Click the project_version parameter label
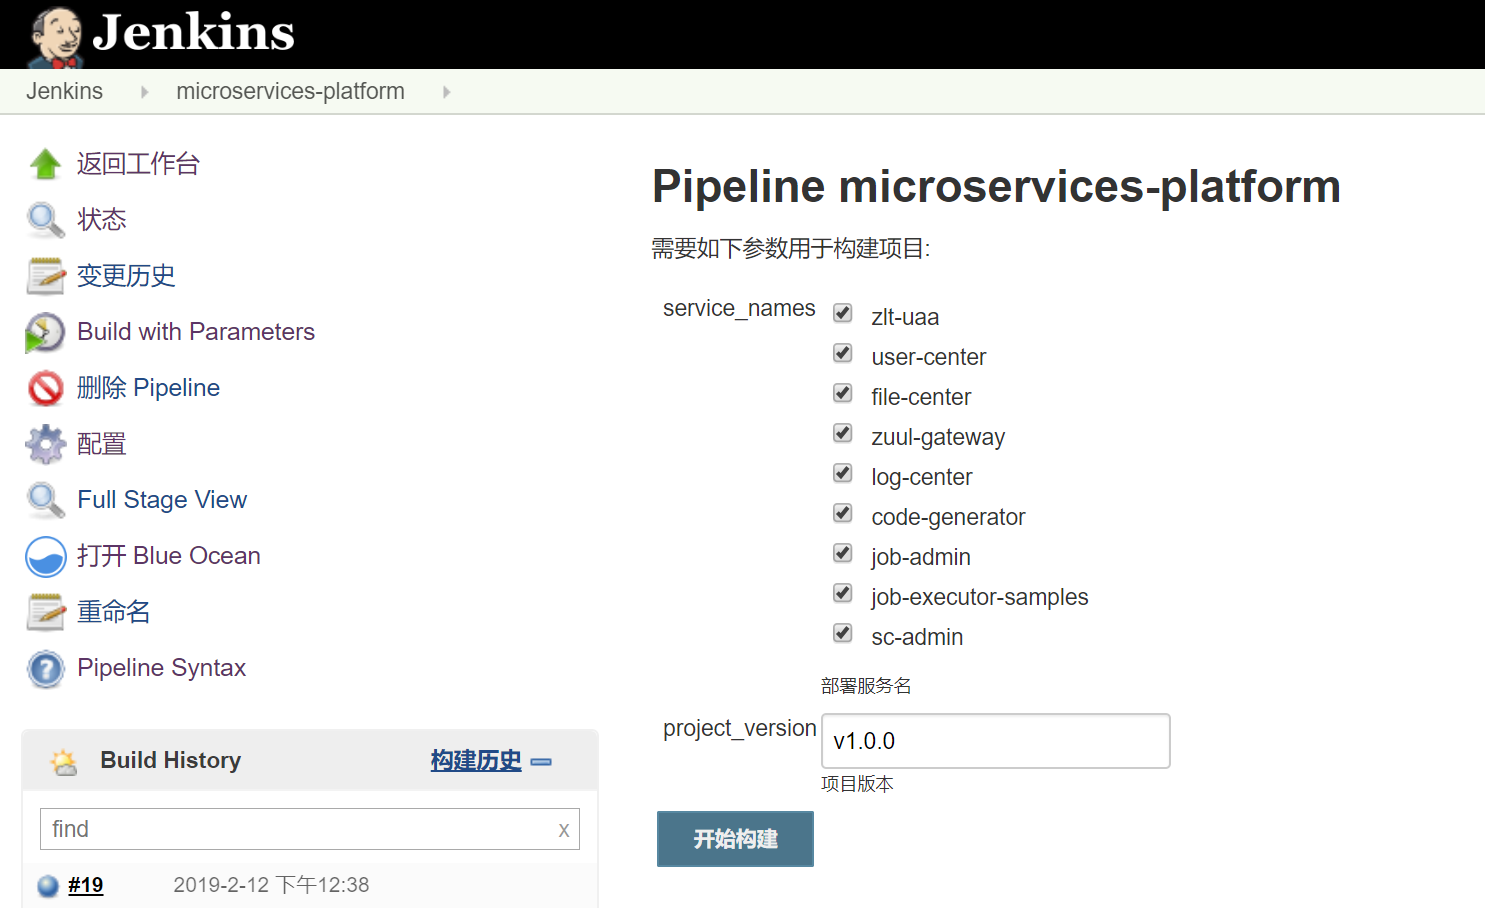Image resolution: width=1485 pixels, height=908 pixels. 740,728
